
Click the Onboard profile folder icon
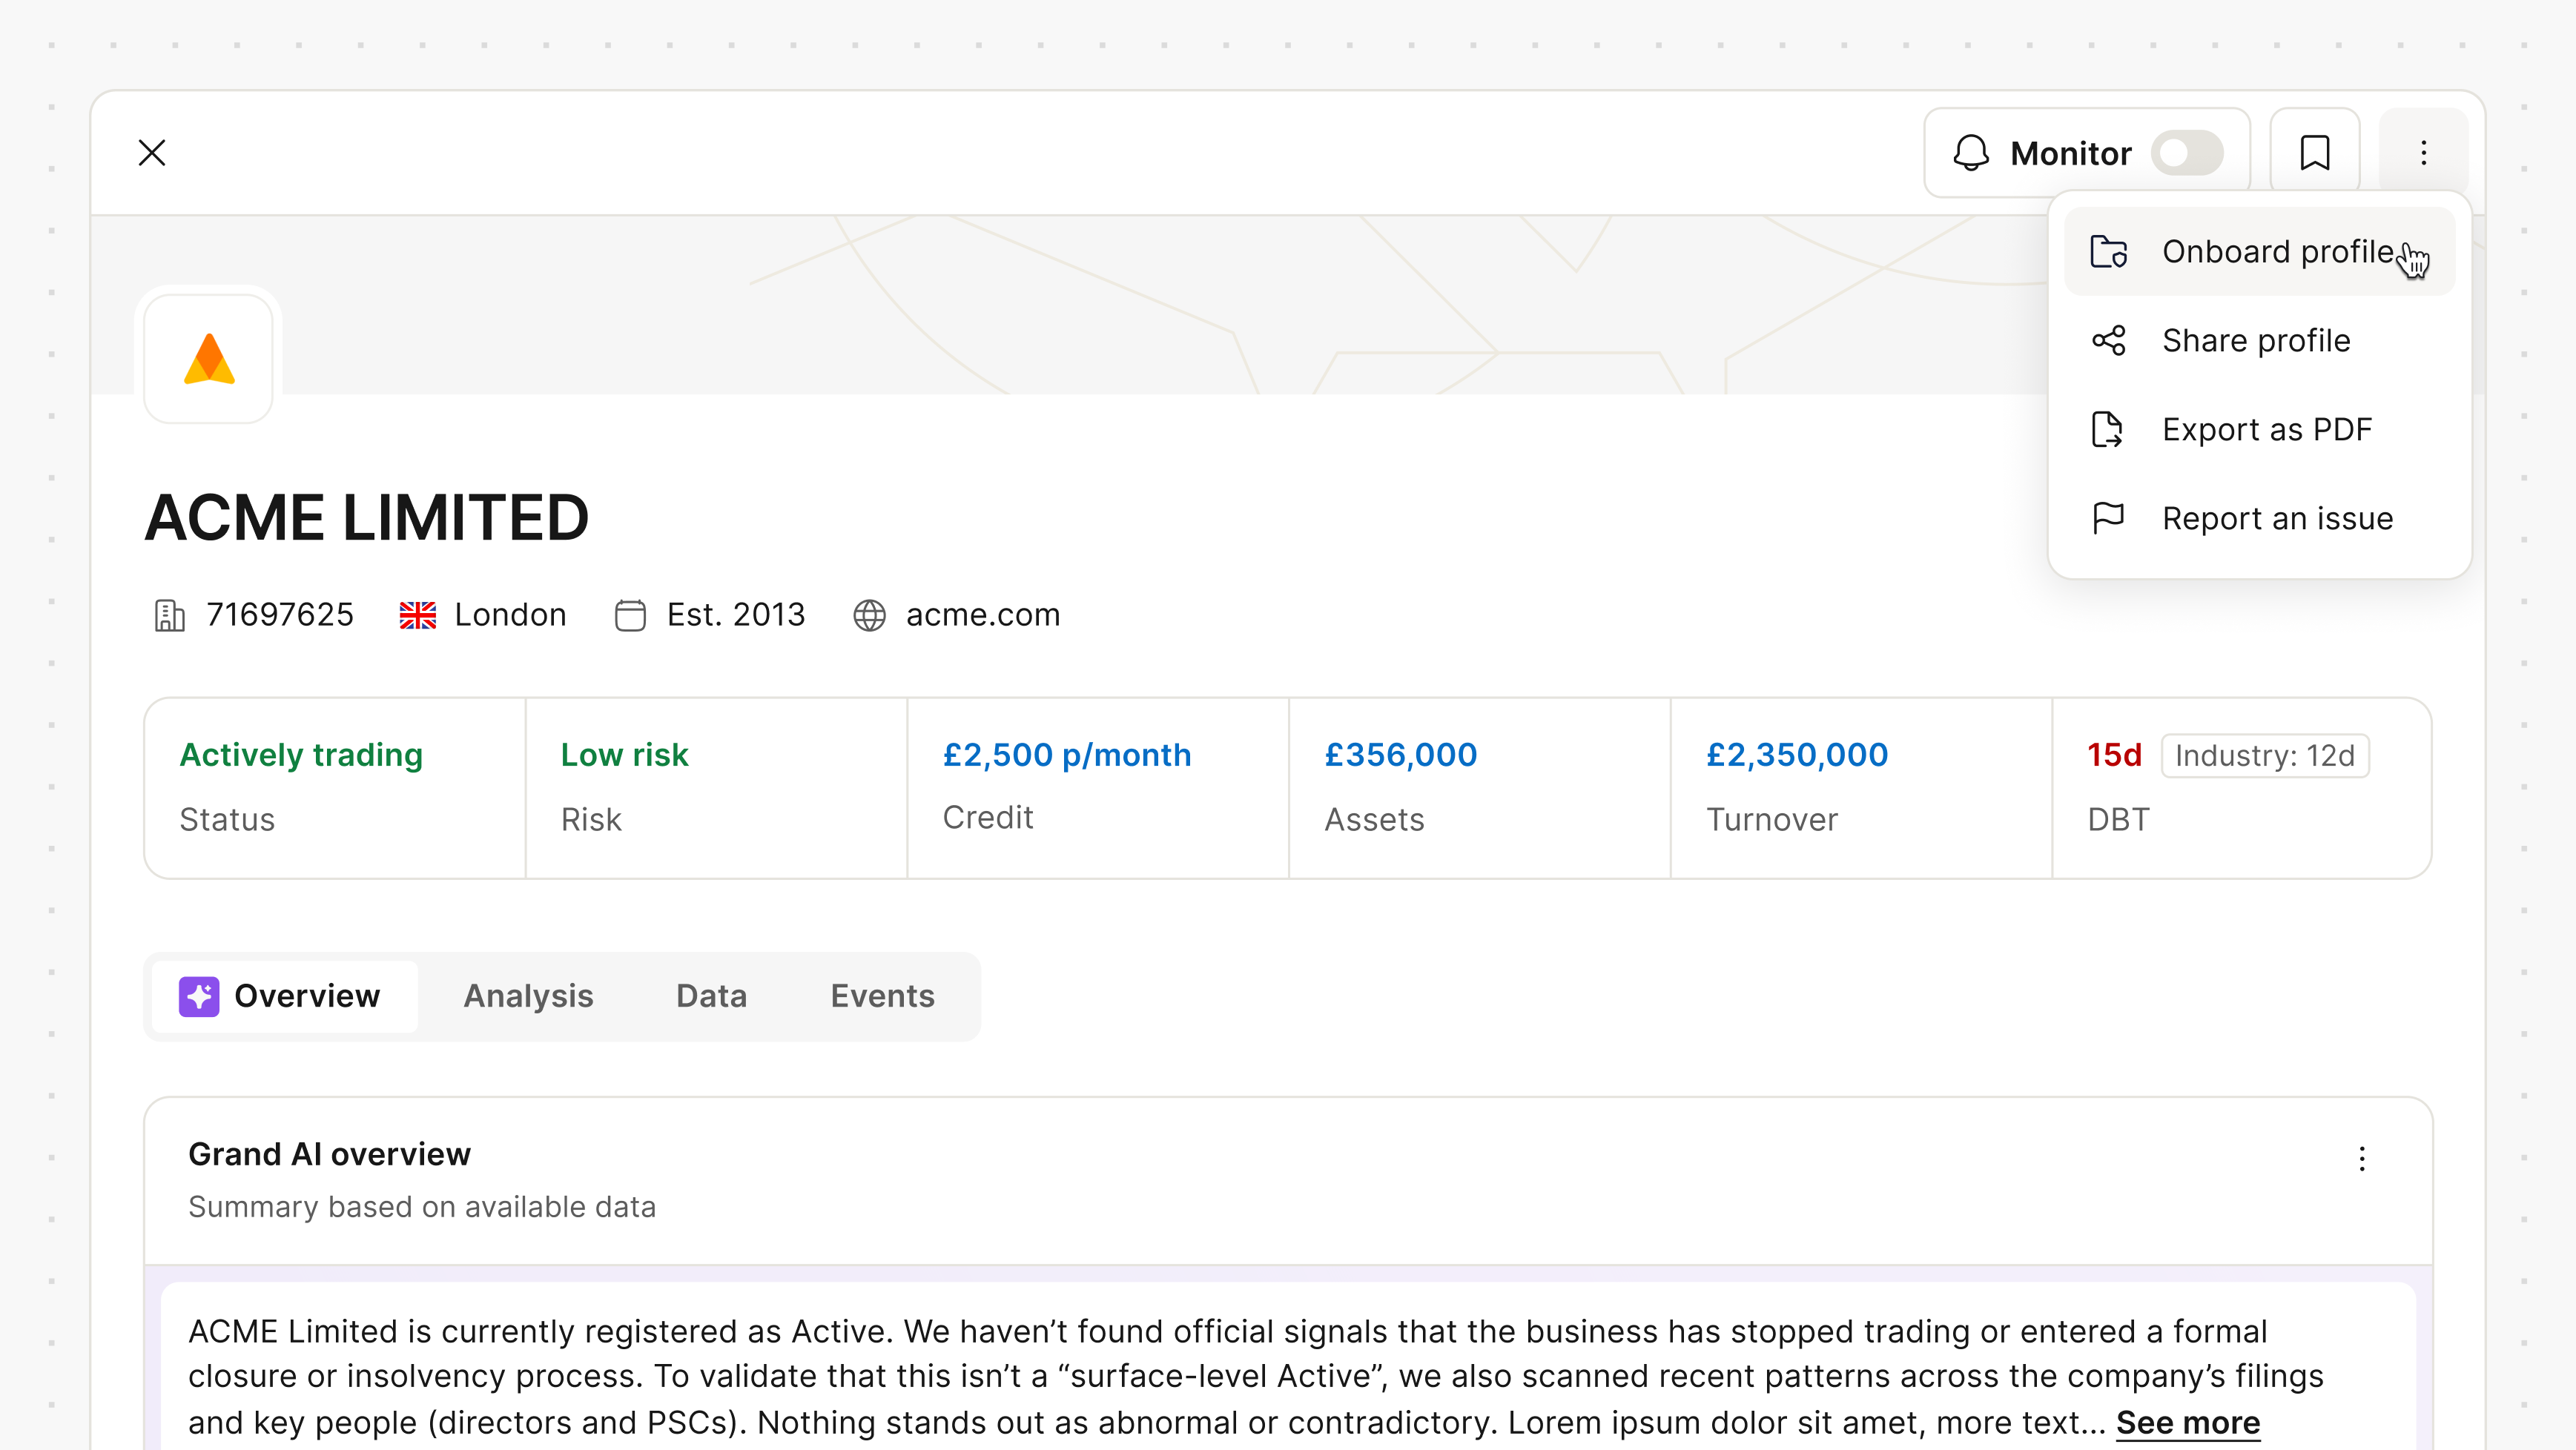coord(2108,252)
